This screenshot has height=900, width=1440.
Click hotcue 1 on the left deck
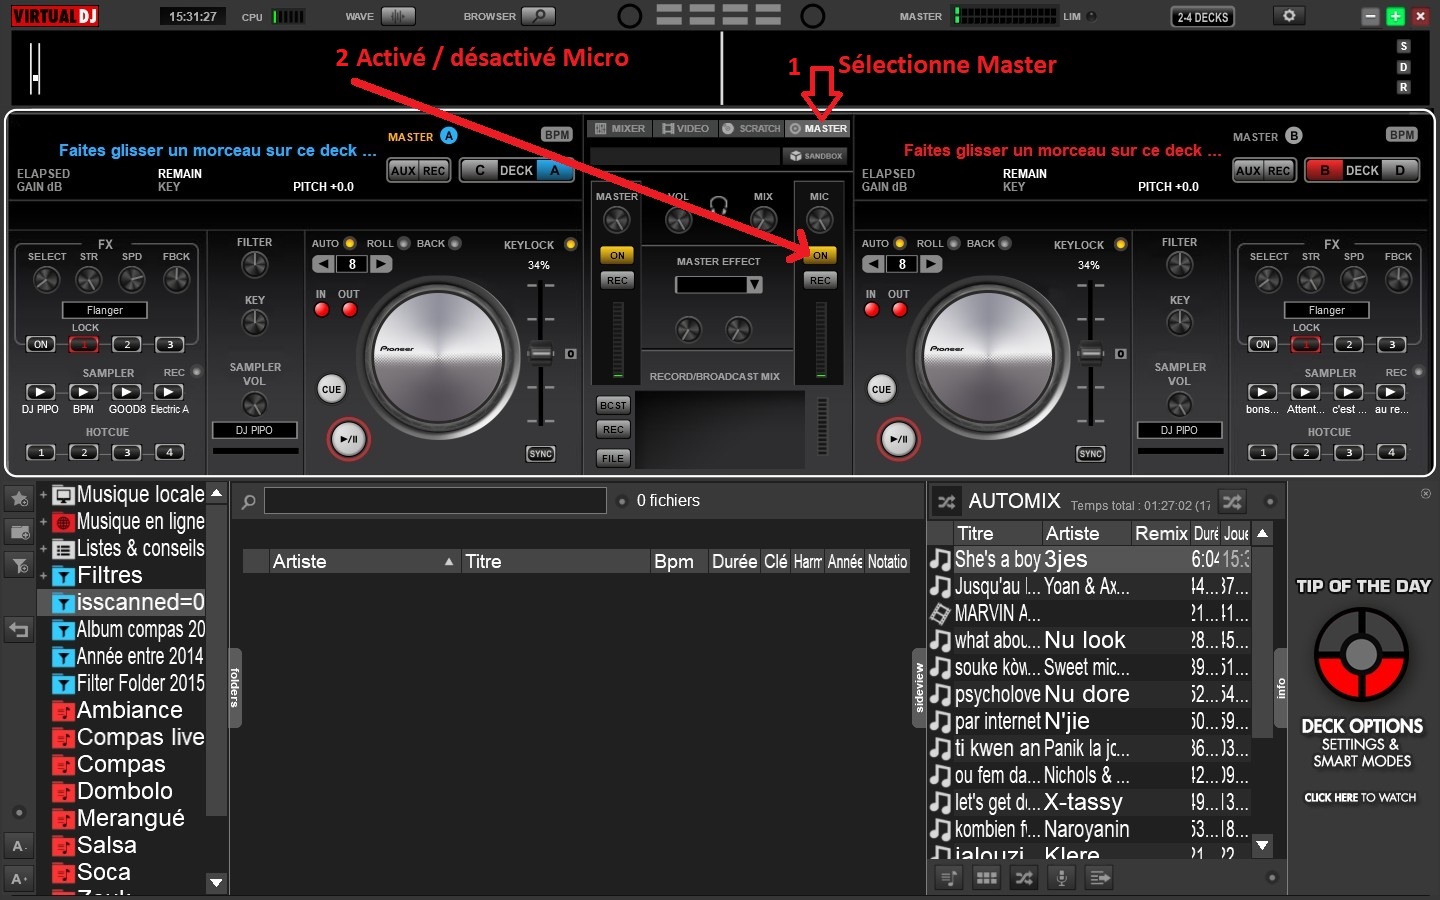tap(41, 452)
